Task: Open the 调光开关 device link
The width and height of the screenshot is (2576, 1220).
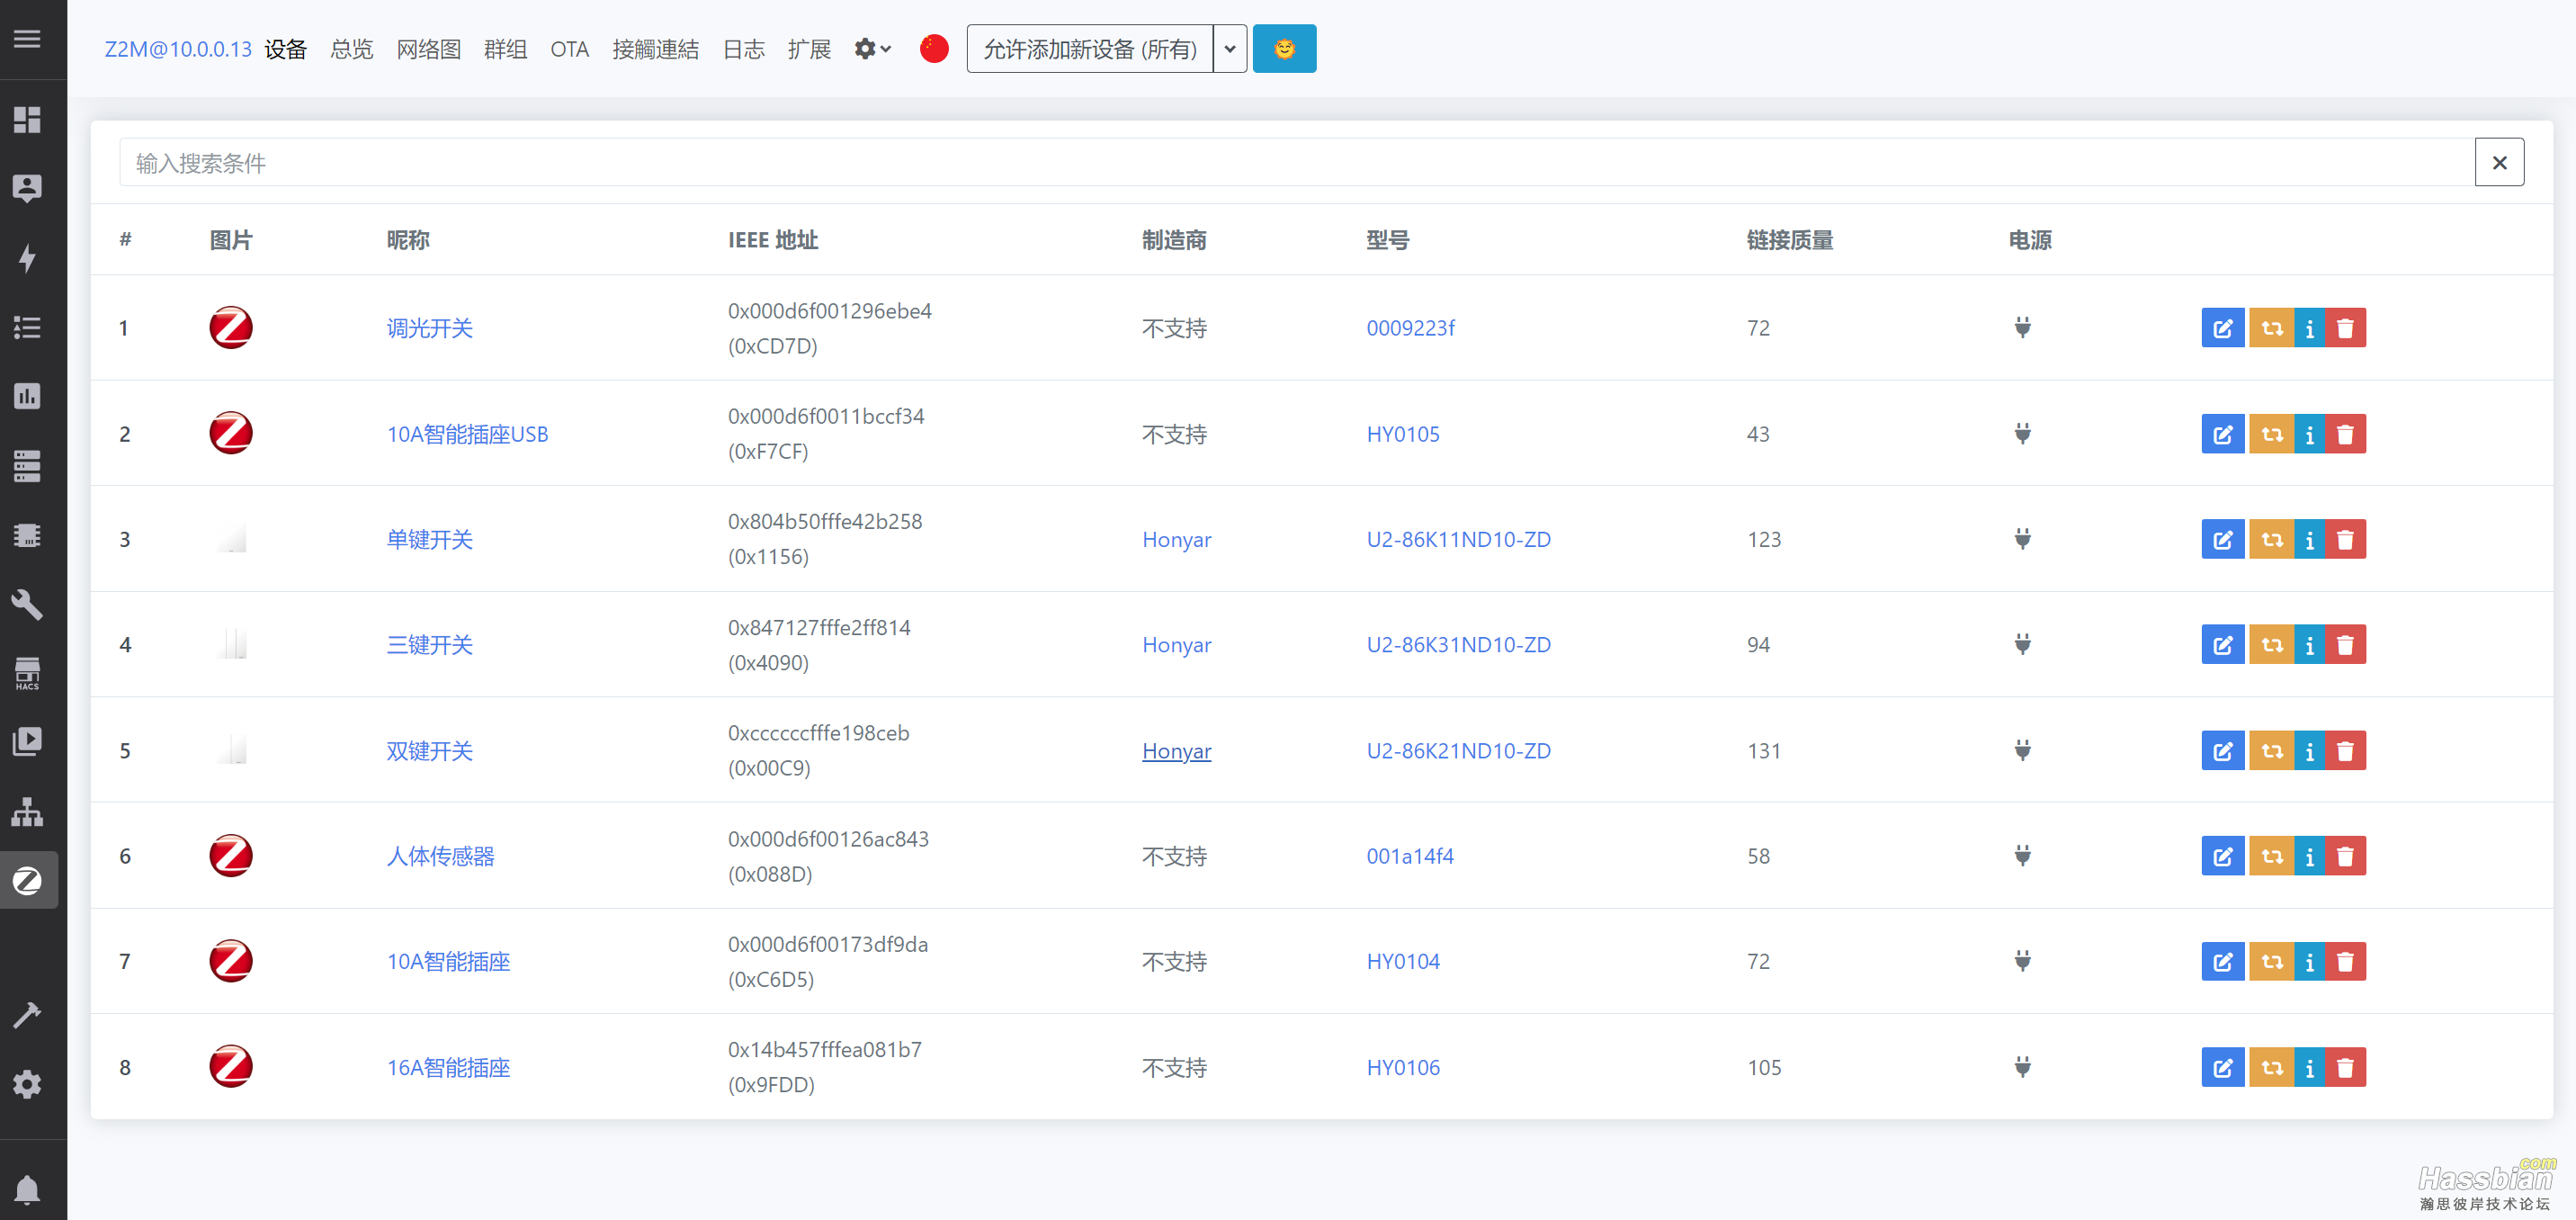Action: 429,328
